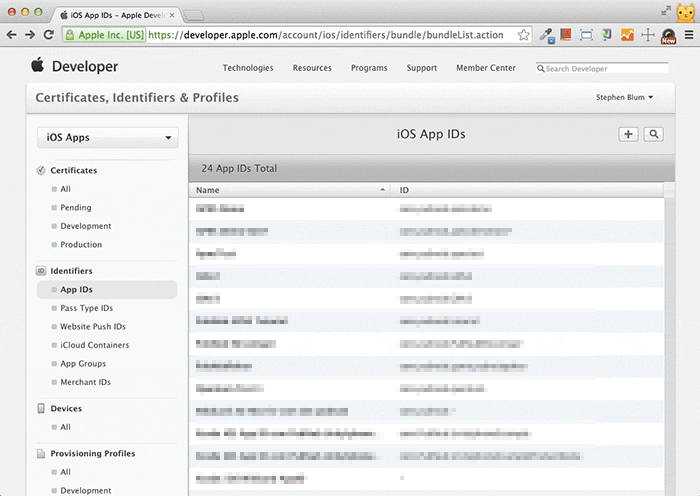Click the magnifier icon above the App ID list

pos(654,134)
